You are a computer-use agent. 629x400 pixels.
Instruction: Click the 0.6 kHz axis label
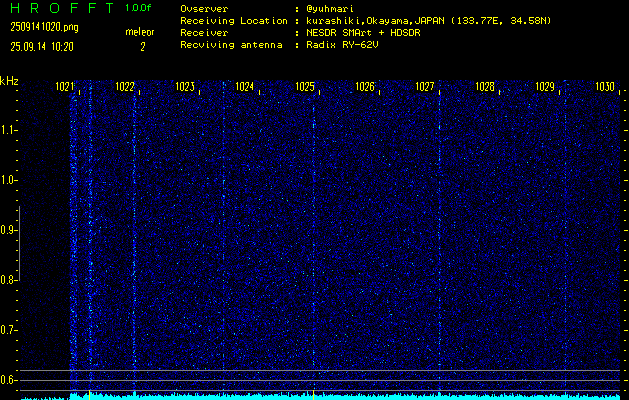click(8, 380)
